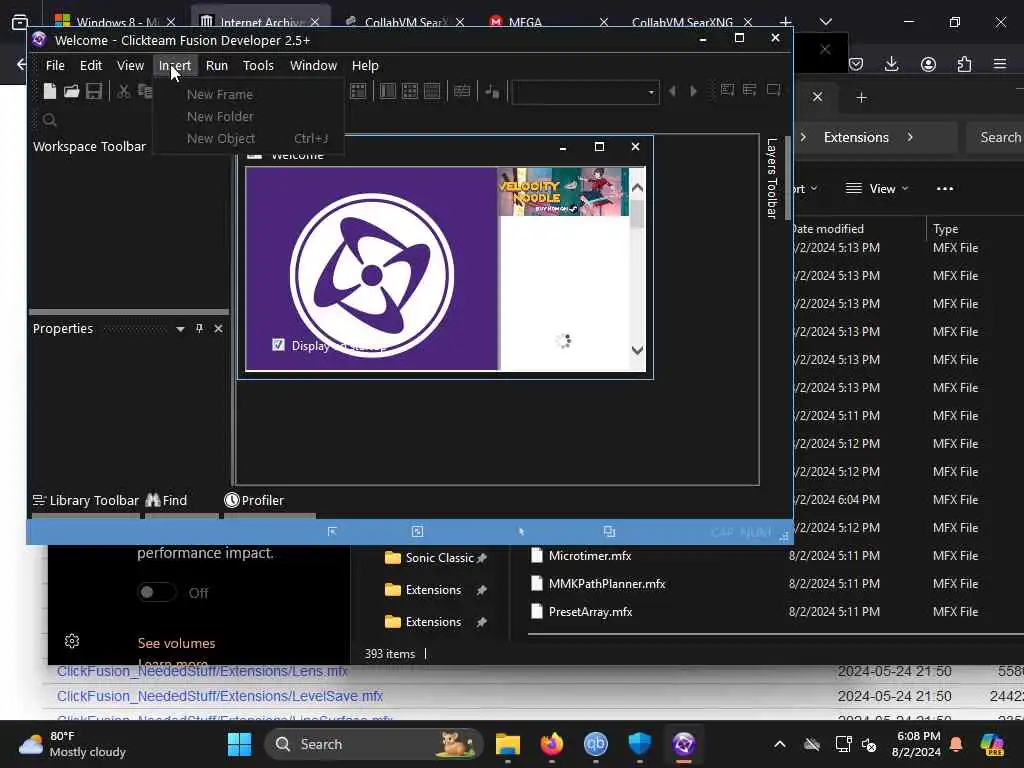Viewport: 1024px width, 768px height.
Task: Click the New file icon in Fusion toolbar
Action: pyautogui.click(x=50, y=91)
